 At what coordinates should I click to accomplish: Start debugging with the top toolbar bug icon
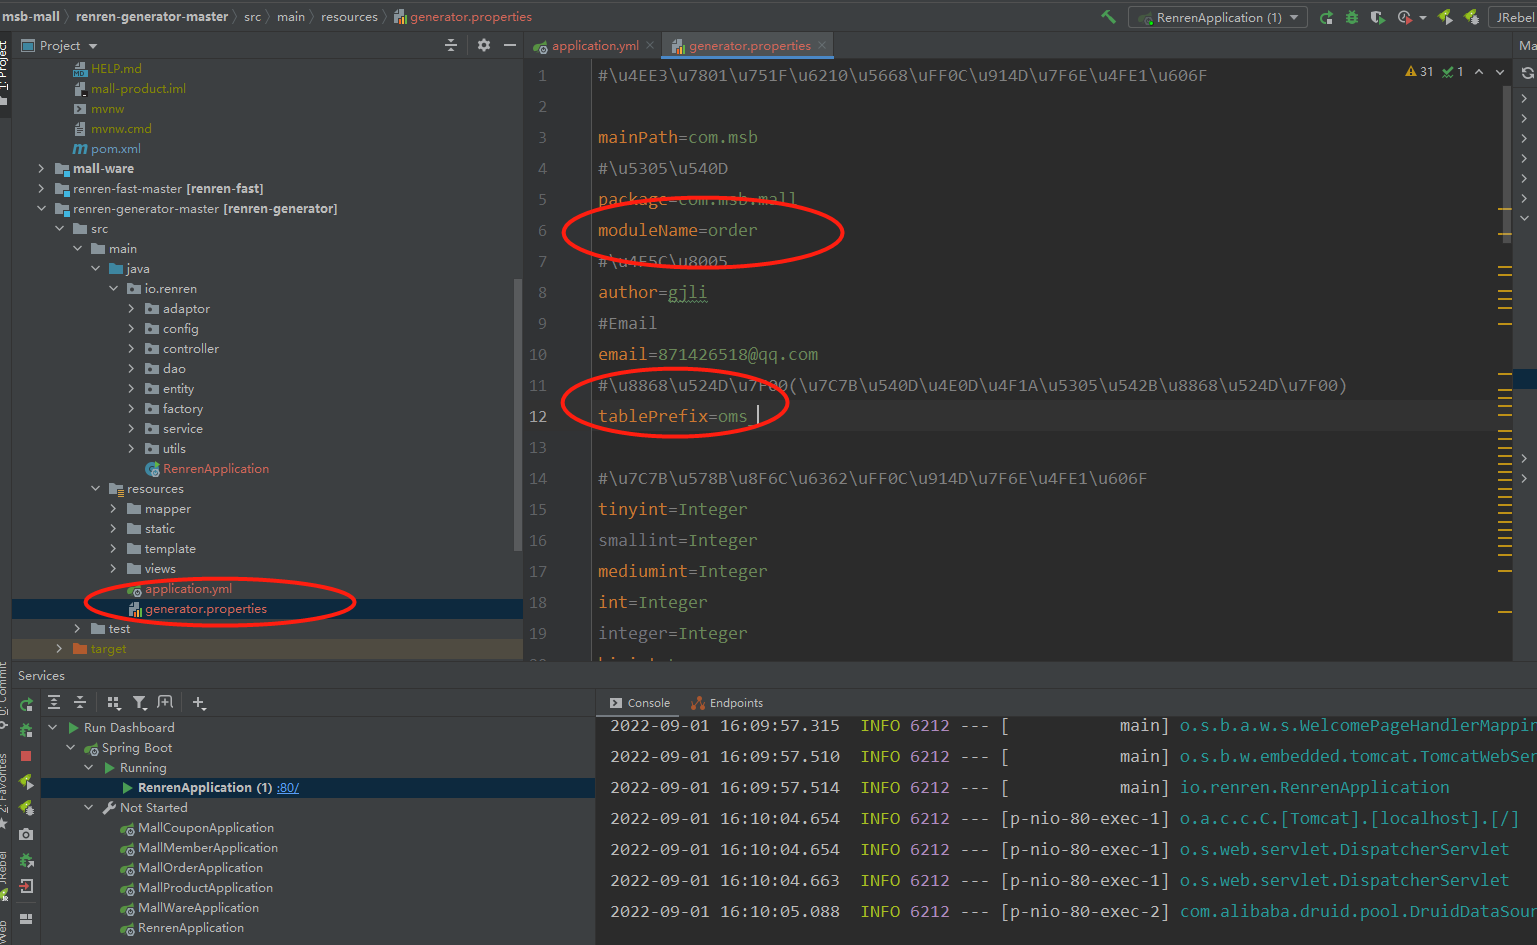click(x=1352, y=17)
